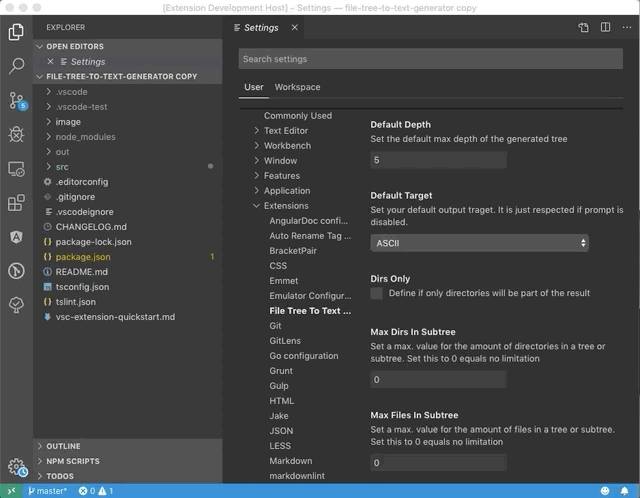Open tsconfig.json file

pyautogui.click(x=128, y=287)
